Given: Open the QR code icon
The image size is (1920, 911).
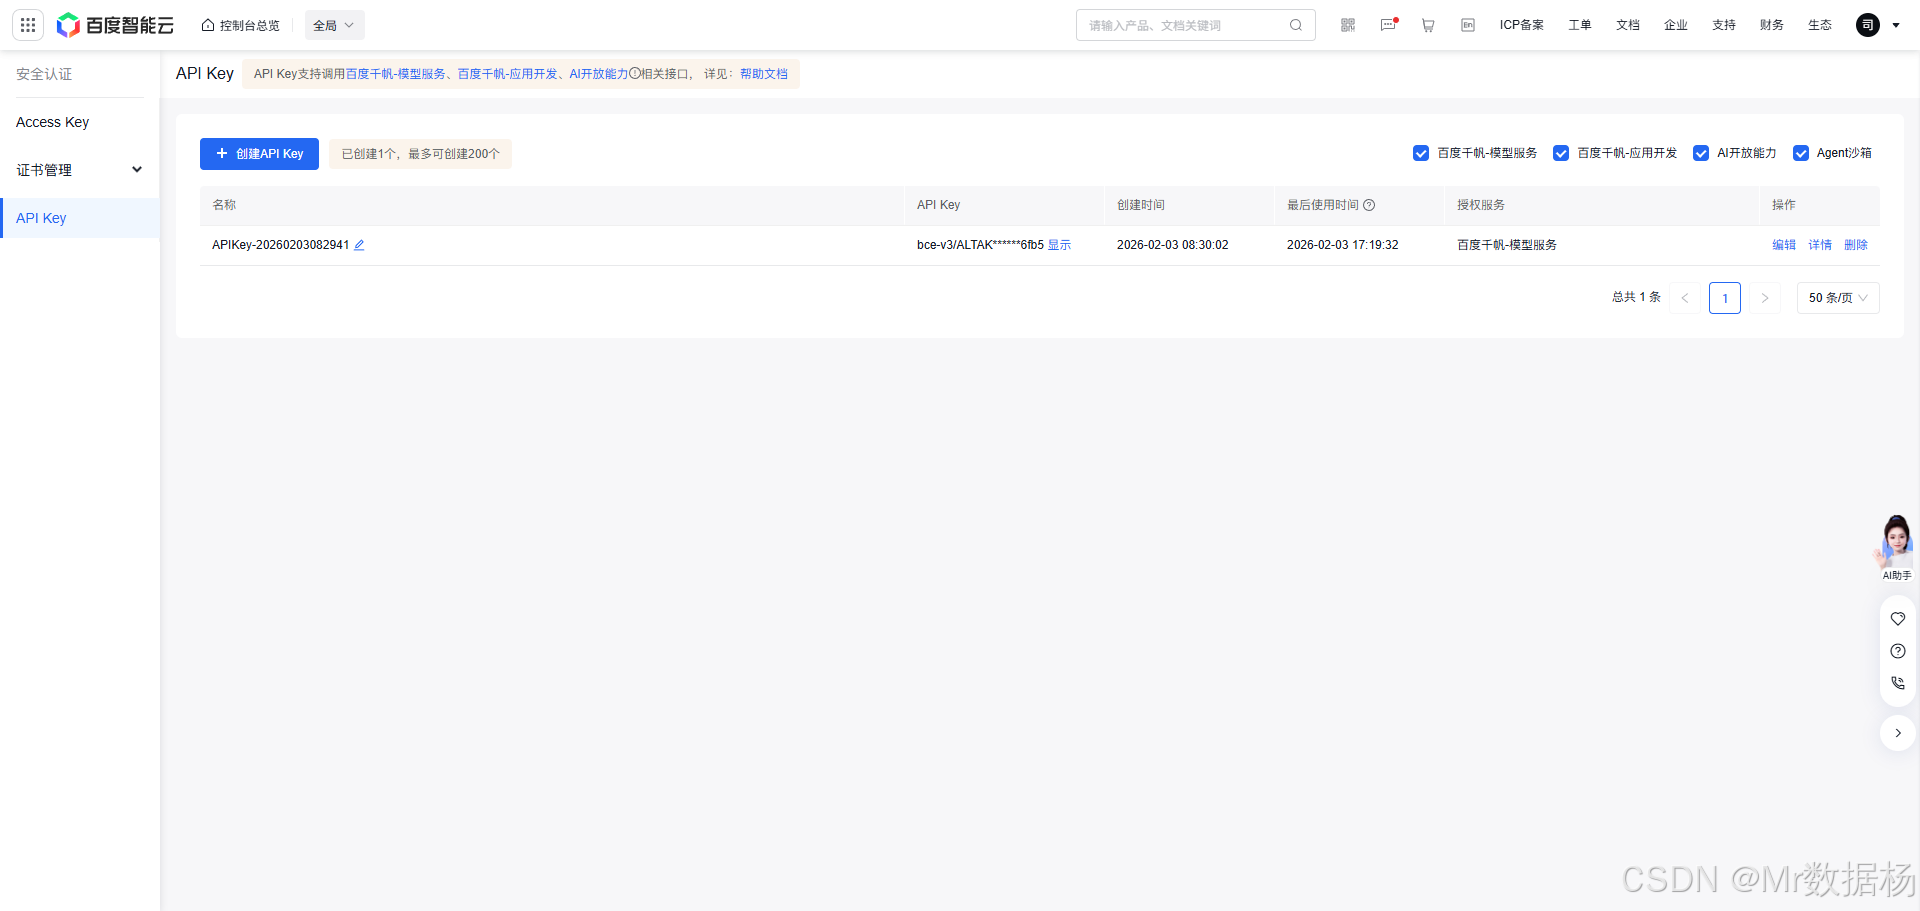Looking at the screenshot, I should pos(1348,25).
